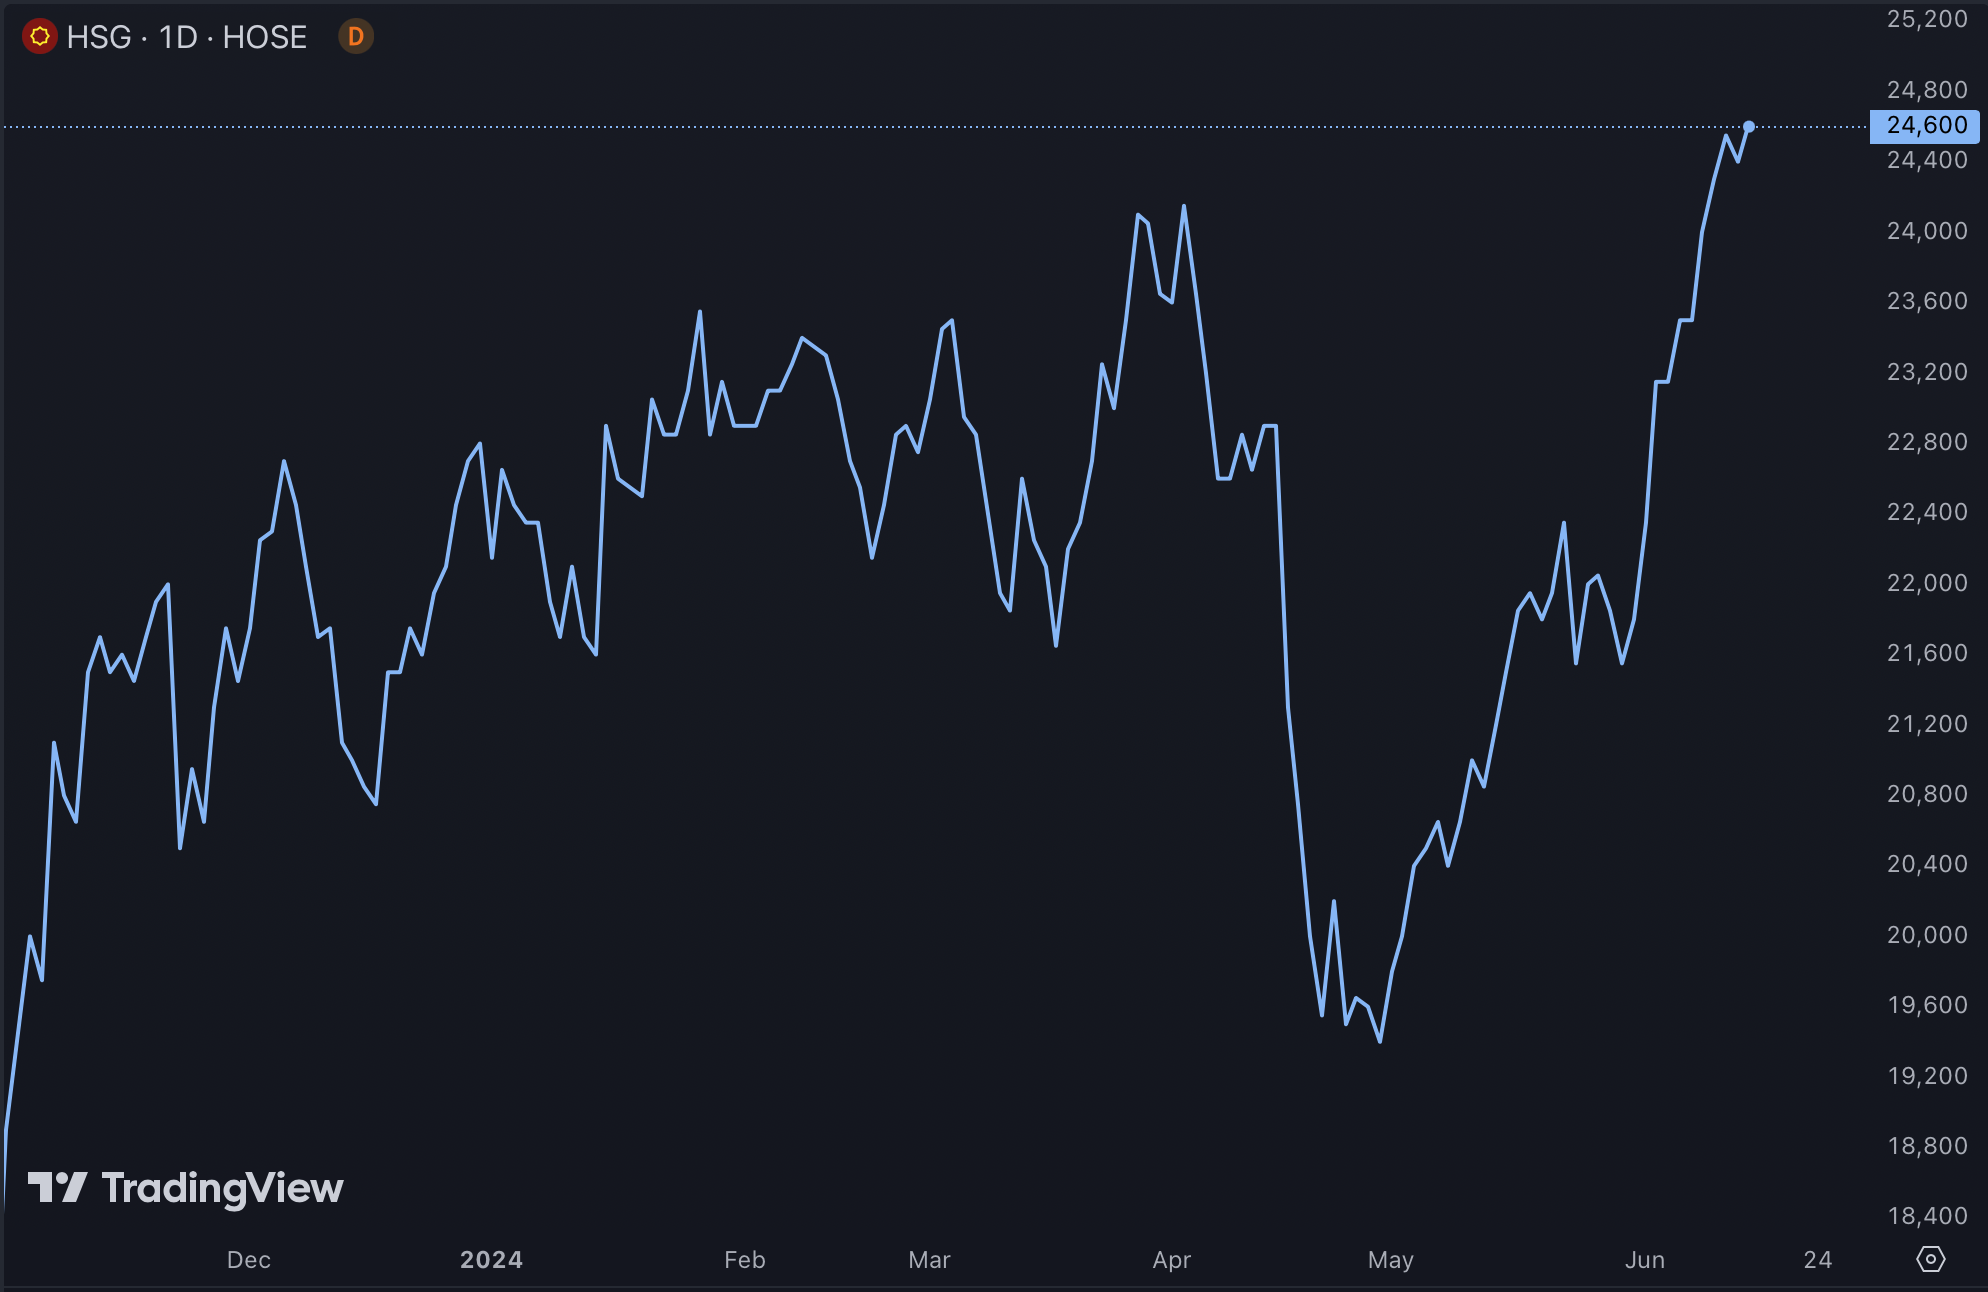Click the 19,600 price axis label
1988x1292 pixels.
coord(1926,1005)
